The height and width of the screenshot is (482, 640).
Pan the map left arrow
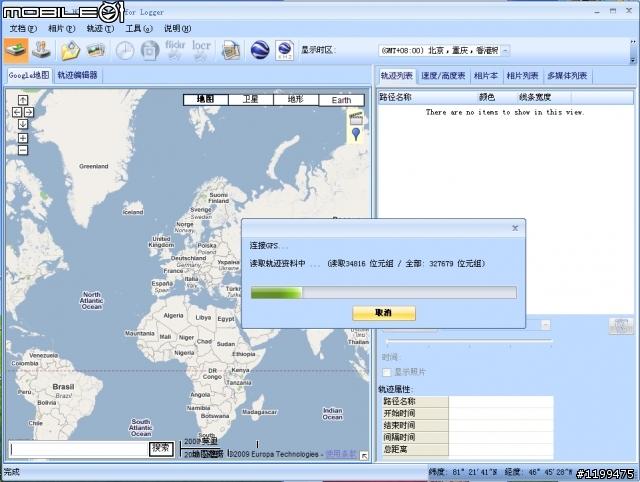click(17, 112)
